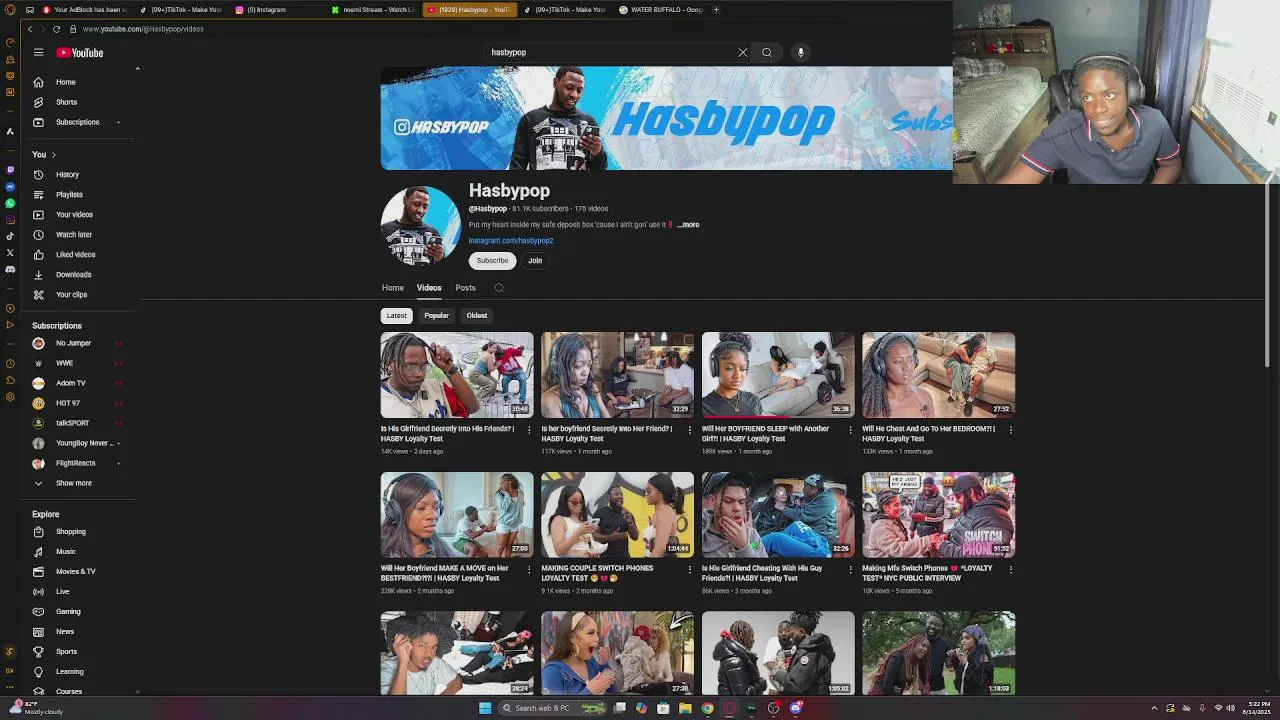
Task: Open Watch later list
Action: click(x=75, y=234)
